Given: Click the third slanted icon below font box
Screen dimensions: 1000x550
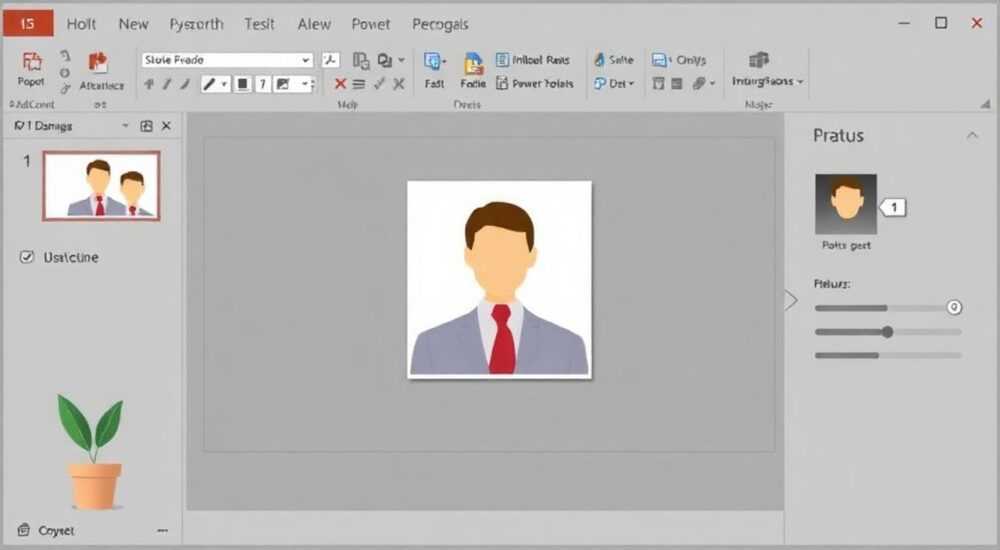Looking at the screenshot, I should [x=186, y=84].
